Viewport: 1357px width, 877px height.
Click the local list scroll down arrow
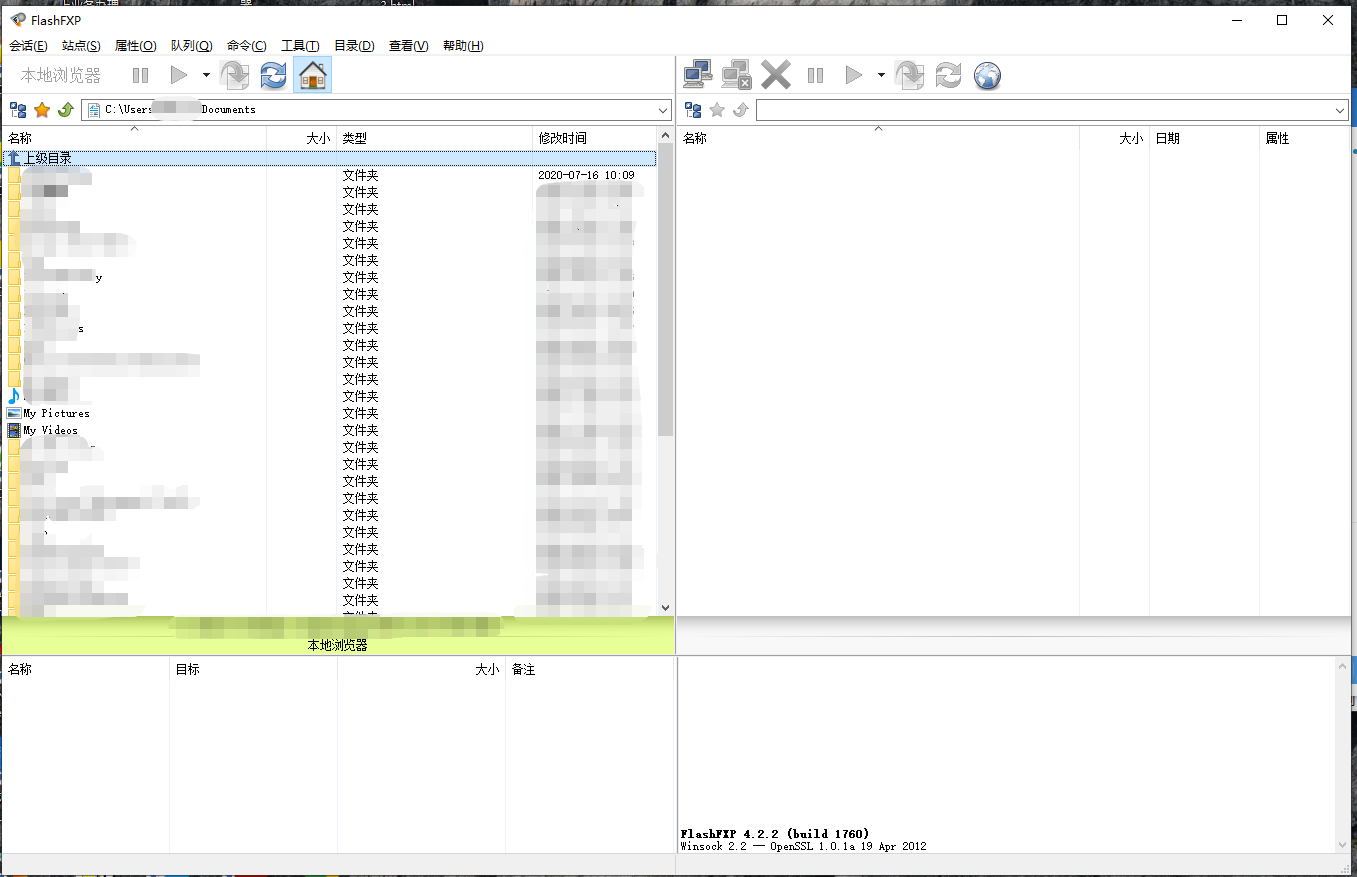pos(665,607)
